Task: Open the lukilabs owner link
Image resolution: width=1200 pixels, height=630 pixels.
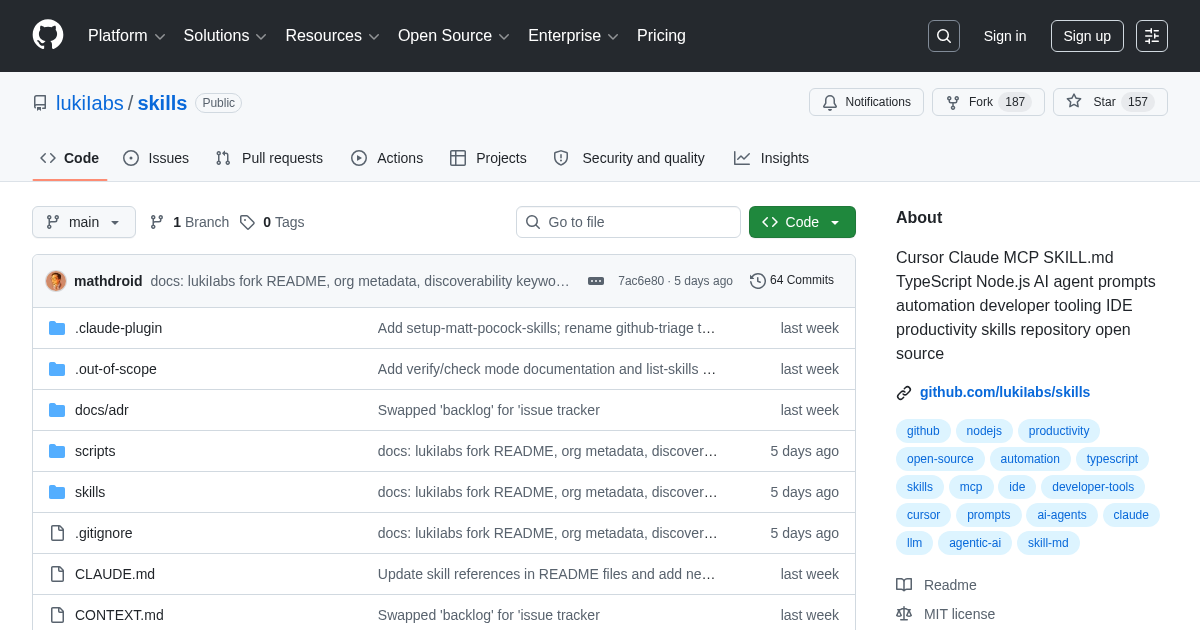Action: pyautogui.click(x=90, y=103)
